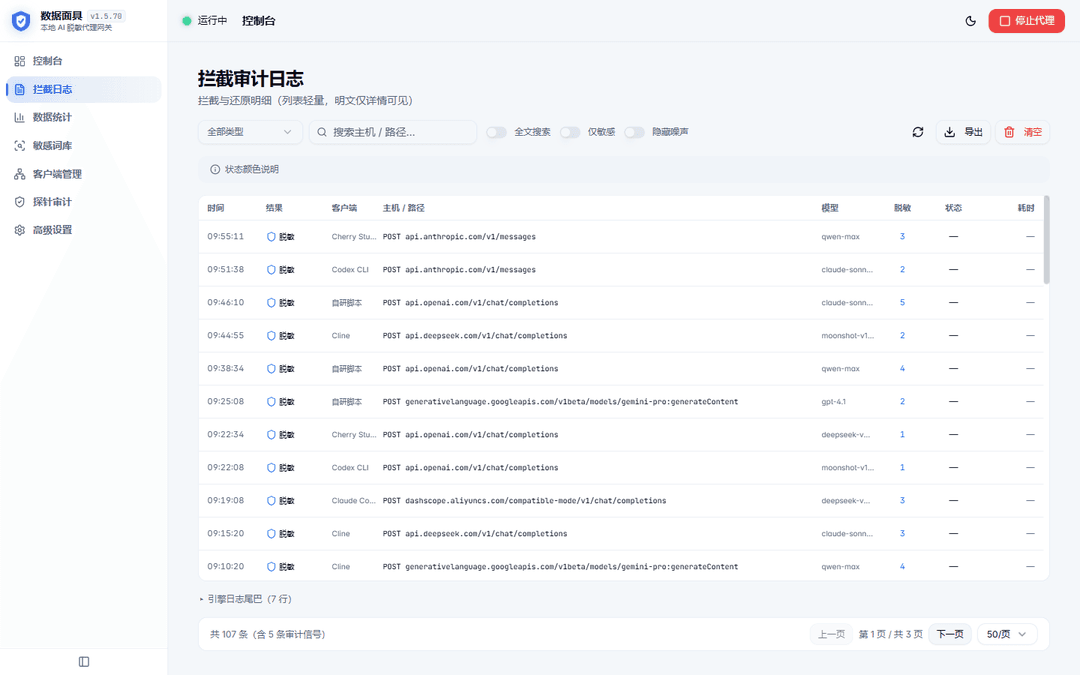Click the shield icon in 09:46:10 row

271,303
